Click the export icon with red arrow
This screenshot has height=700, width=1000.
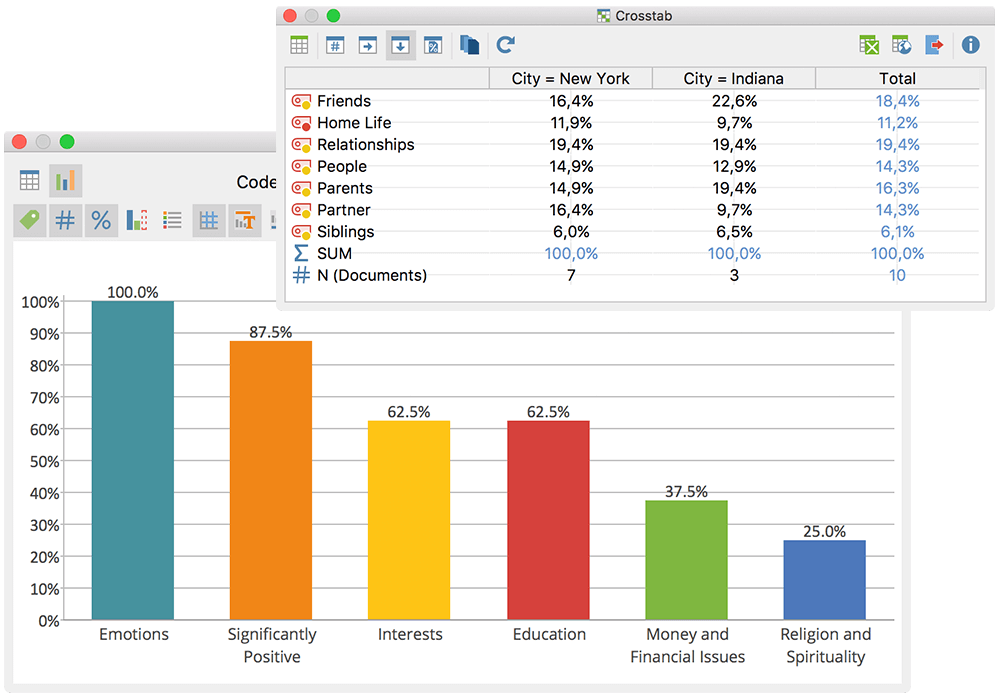coord(934,45)
